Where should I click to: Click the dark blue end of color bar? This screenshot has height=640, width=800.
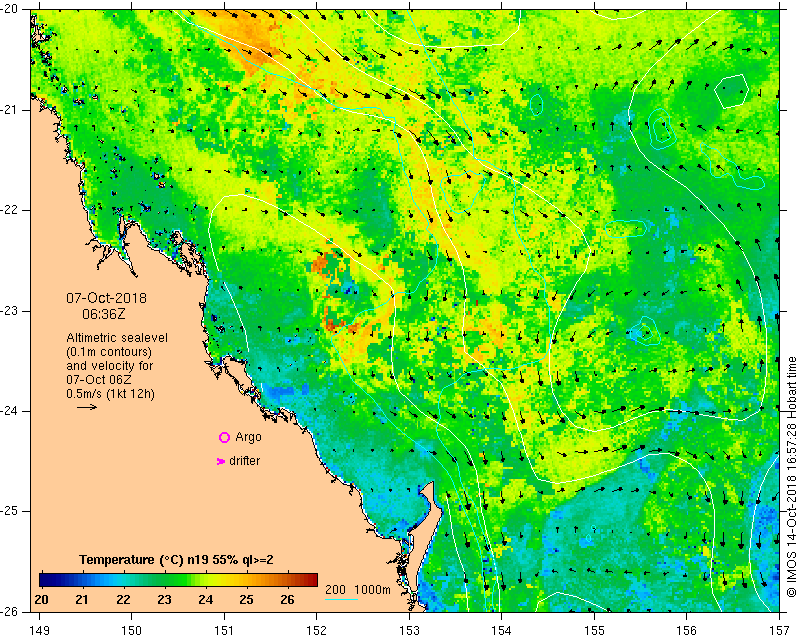coord(46,580)
